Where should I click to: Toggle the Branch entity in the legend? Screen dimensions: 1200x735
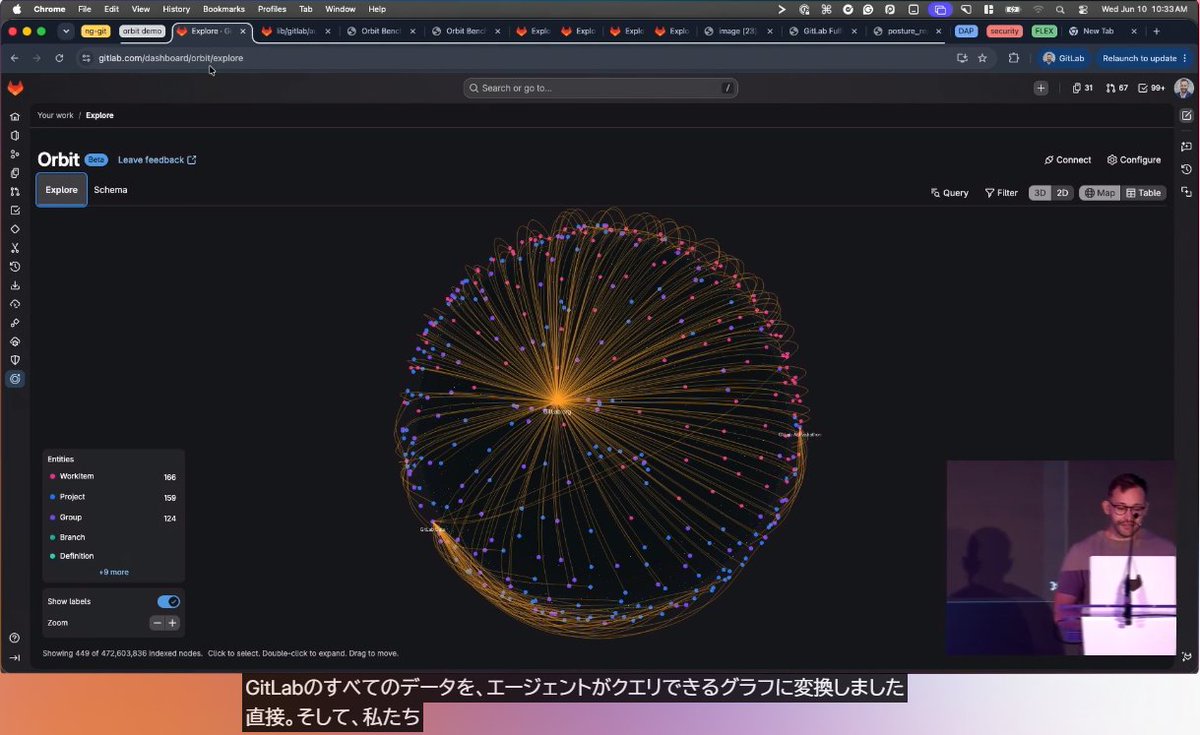click(x=112, y=537)
